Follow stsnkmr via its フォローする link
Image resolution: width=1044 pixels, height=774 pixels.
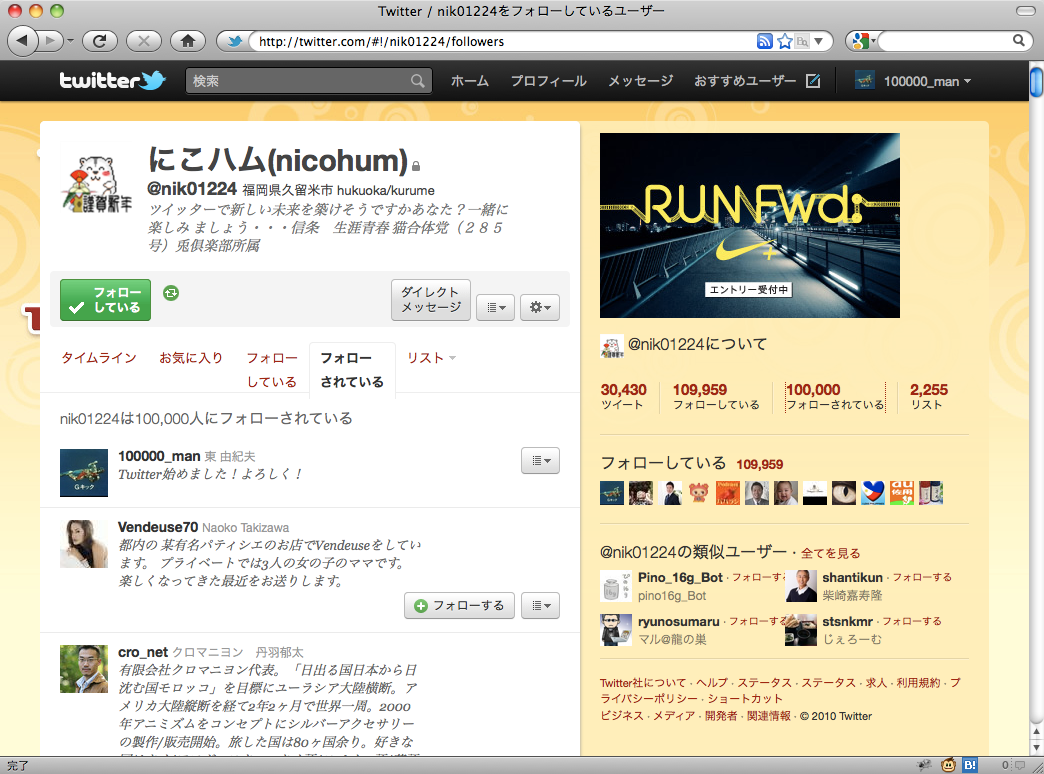tap(912, 621)
